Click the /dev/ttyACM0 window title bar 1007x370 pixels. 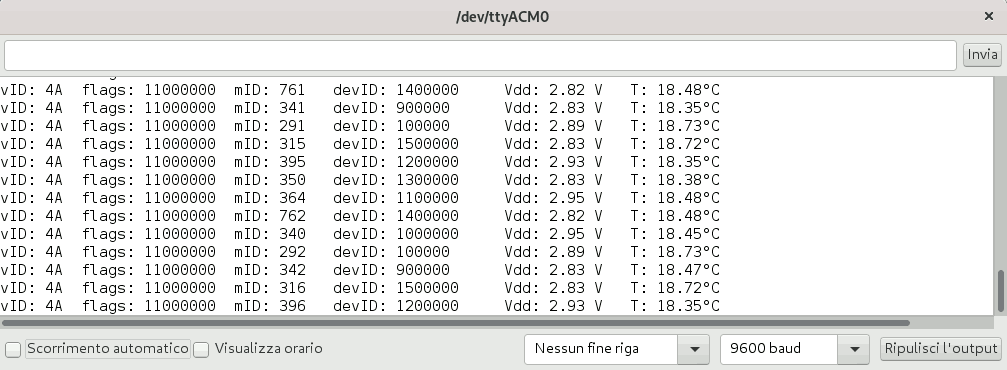tap(502, 17)
